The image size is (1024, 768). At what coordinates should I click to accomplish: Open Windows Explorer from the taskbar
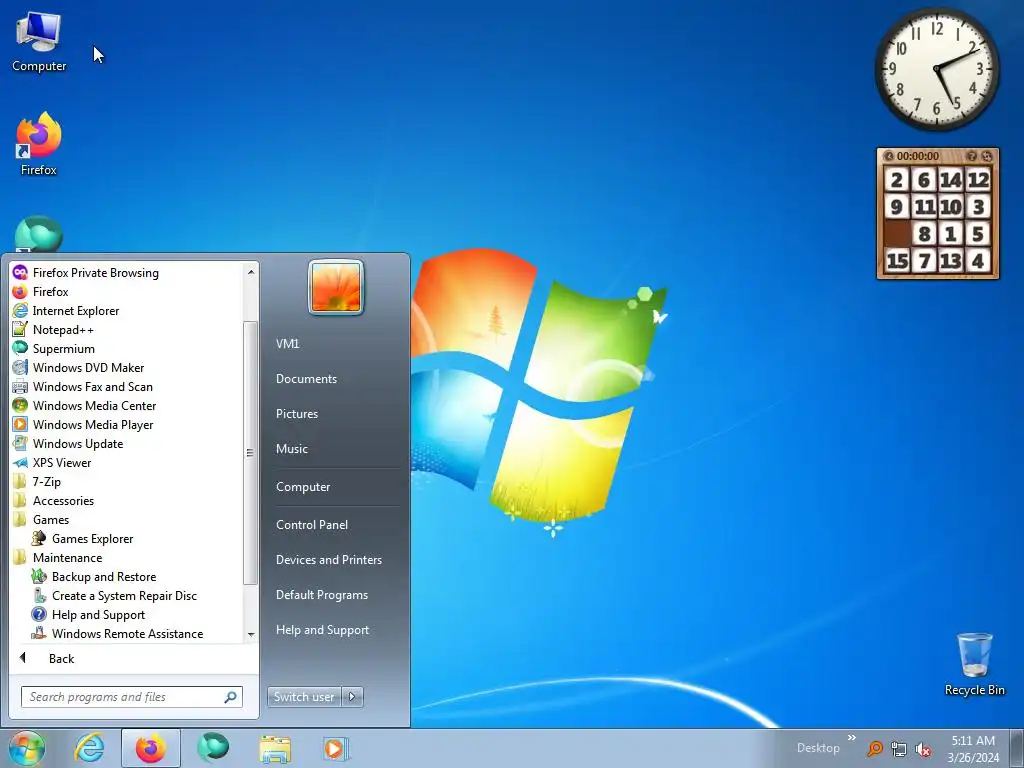click(275, 748)
